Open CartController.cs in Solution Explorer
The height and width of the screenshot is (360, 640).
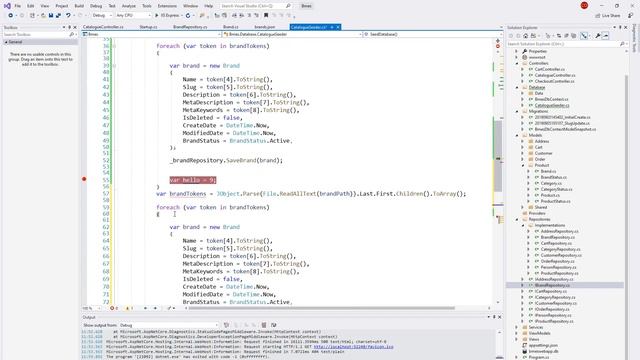[550, 69]
